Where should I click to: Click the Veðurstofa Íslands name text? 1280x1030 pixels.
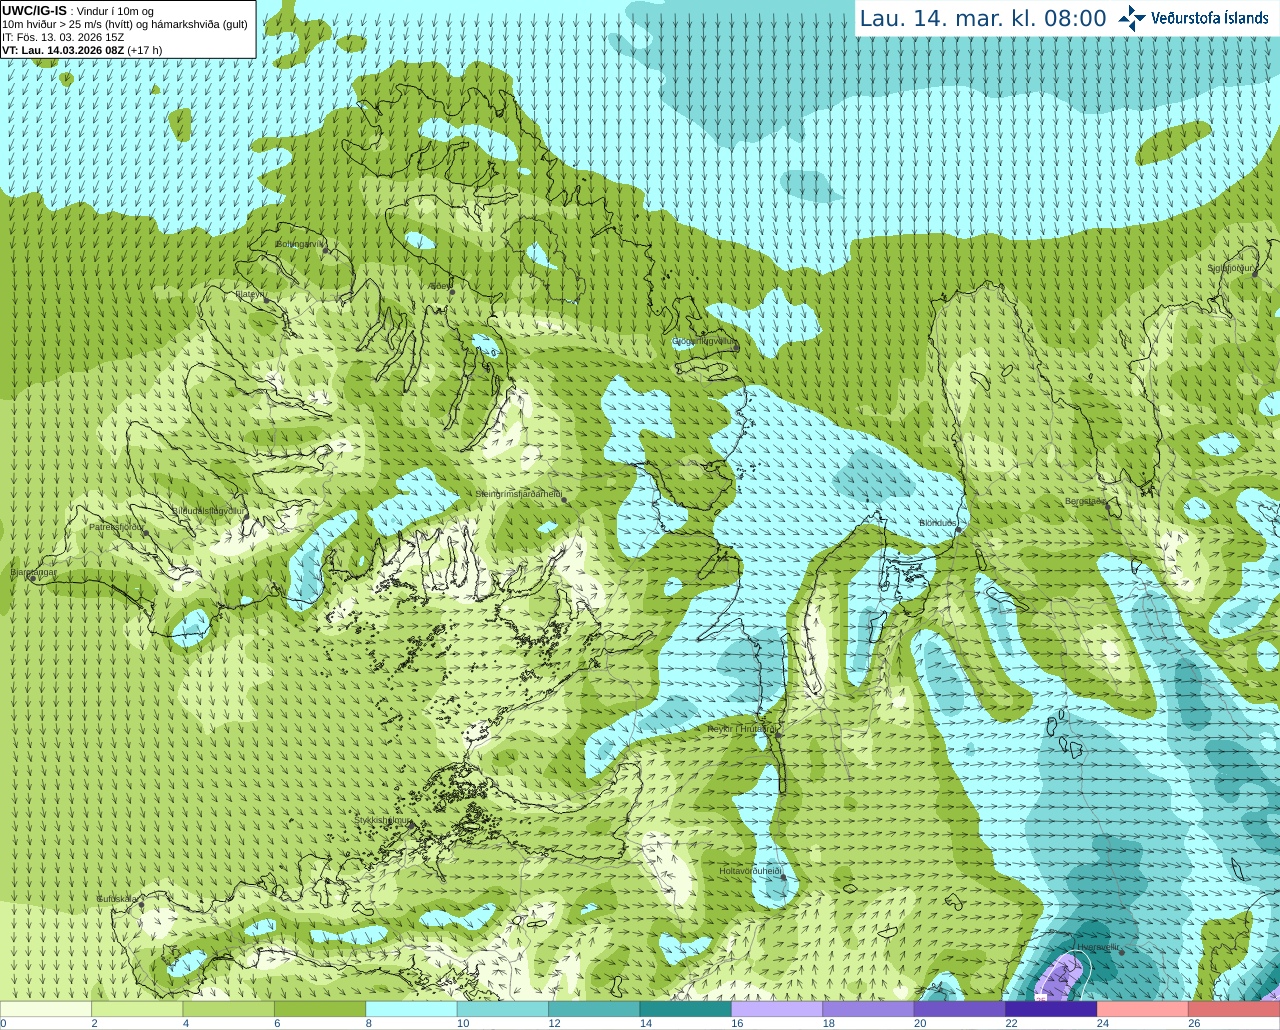pyautogui.click(x=1209, y=18)
